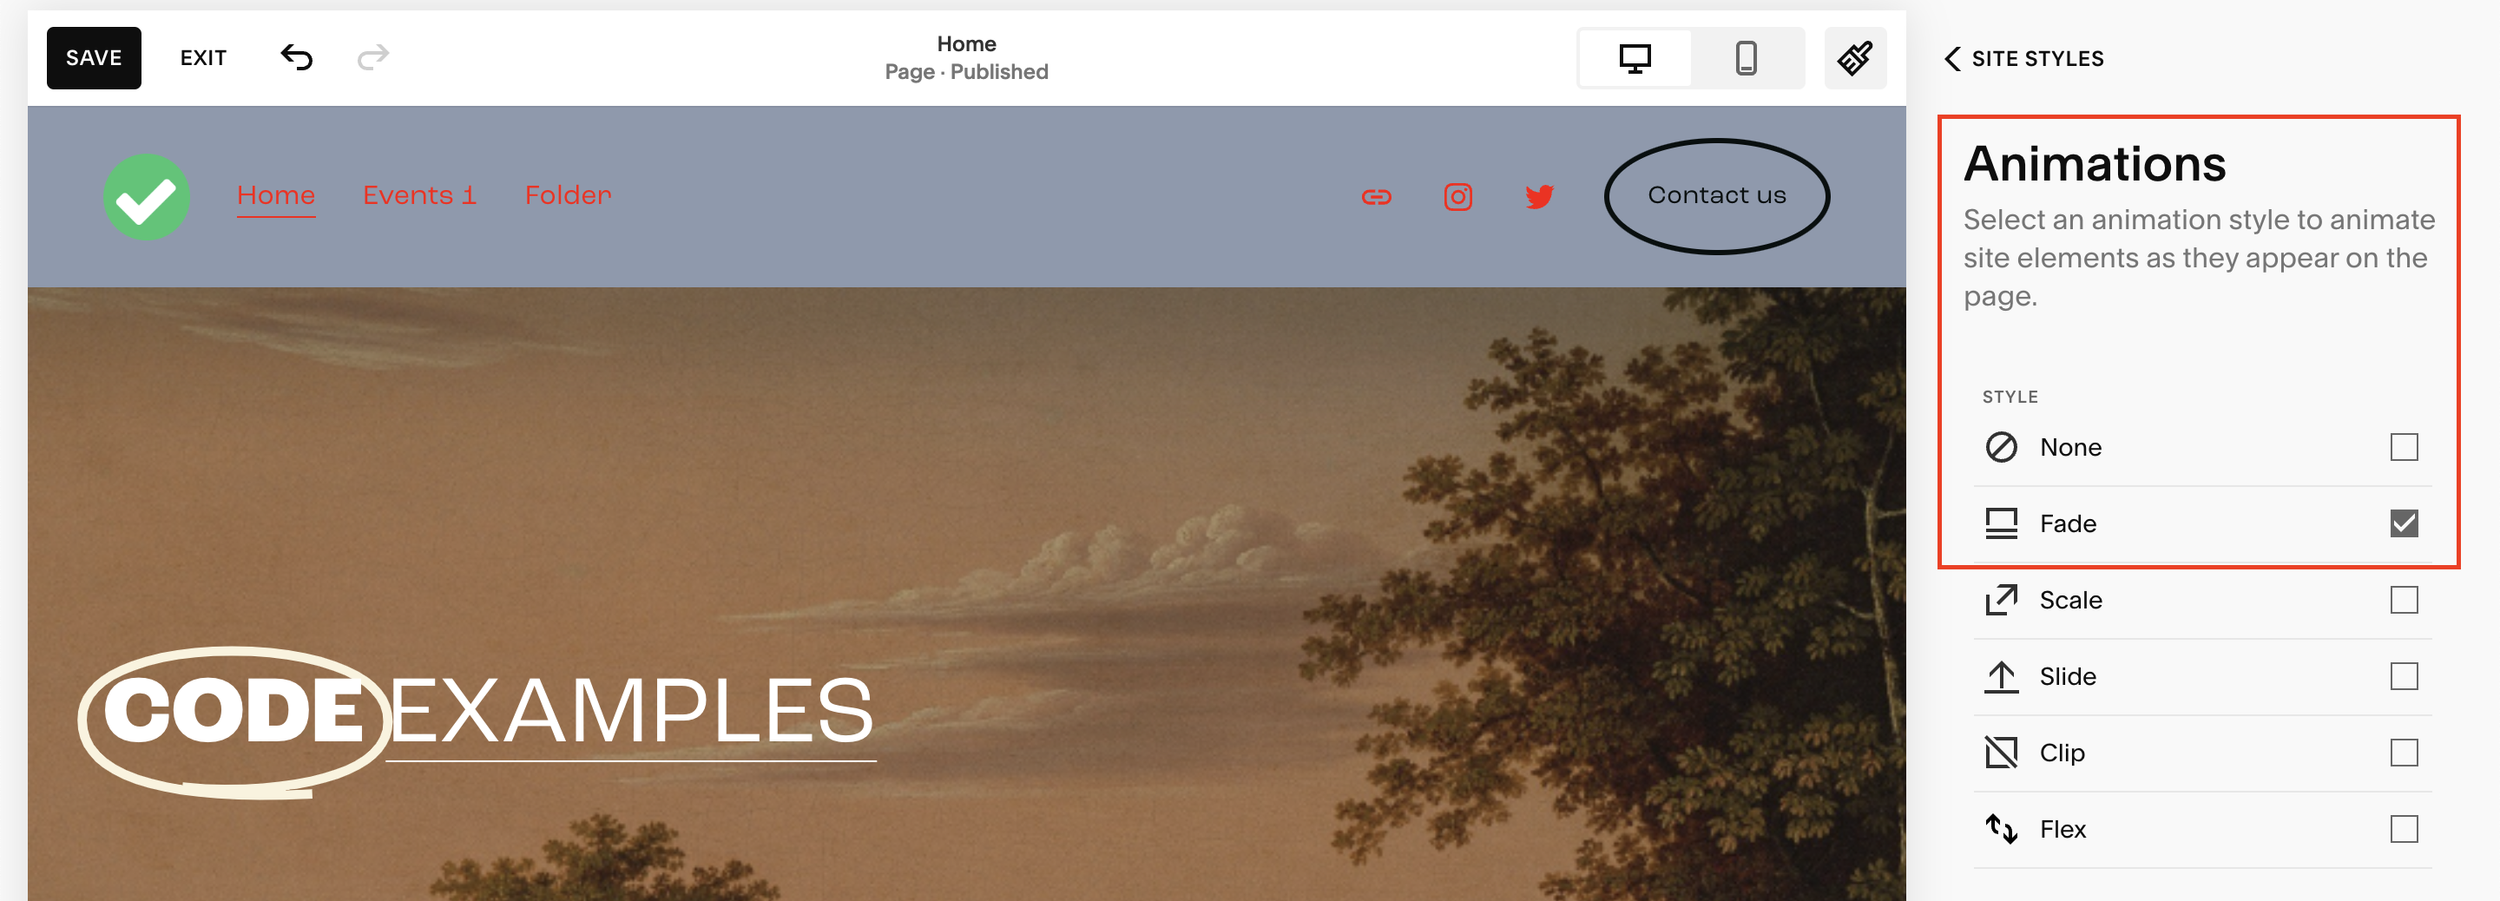Screen dimensions: 2500x901
Task: Tick the Clip animation checkbox
Action: point(2404,752)
